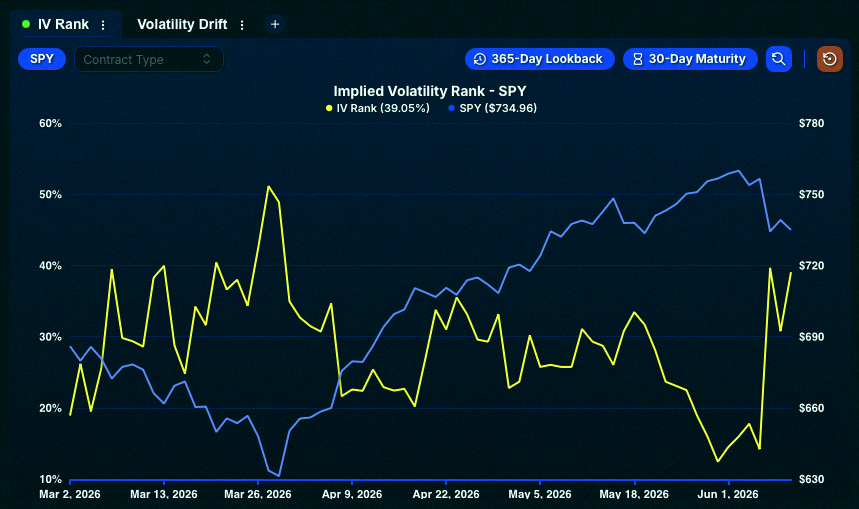Screen dimensions: 859x509
Task: Click the May 5, 2026 date label
Action: pos(540,494)
